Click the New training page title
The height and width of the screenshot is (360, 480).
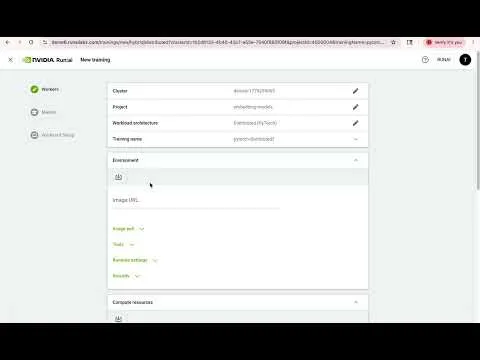pyautogui.click(x=95, y=60)
